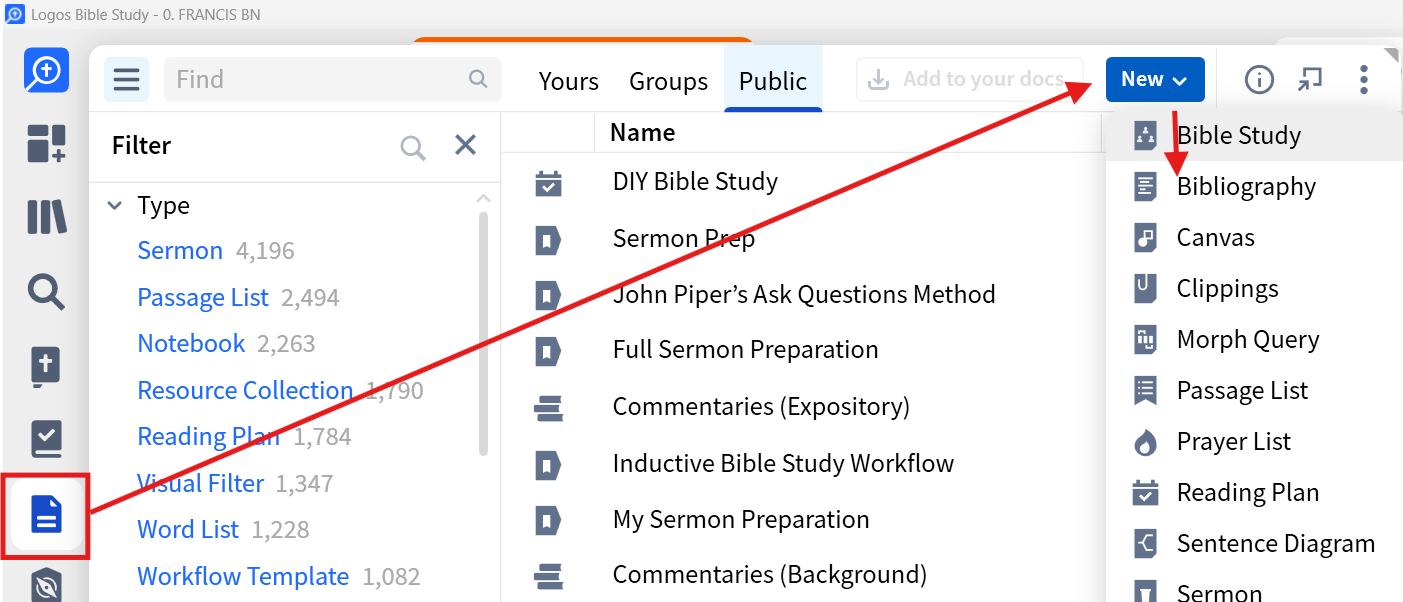The image size is (1403, 602).
Task: Filter by Notebook type
Action: click(x=191, y=343)
